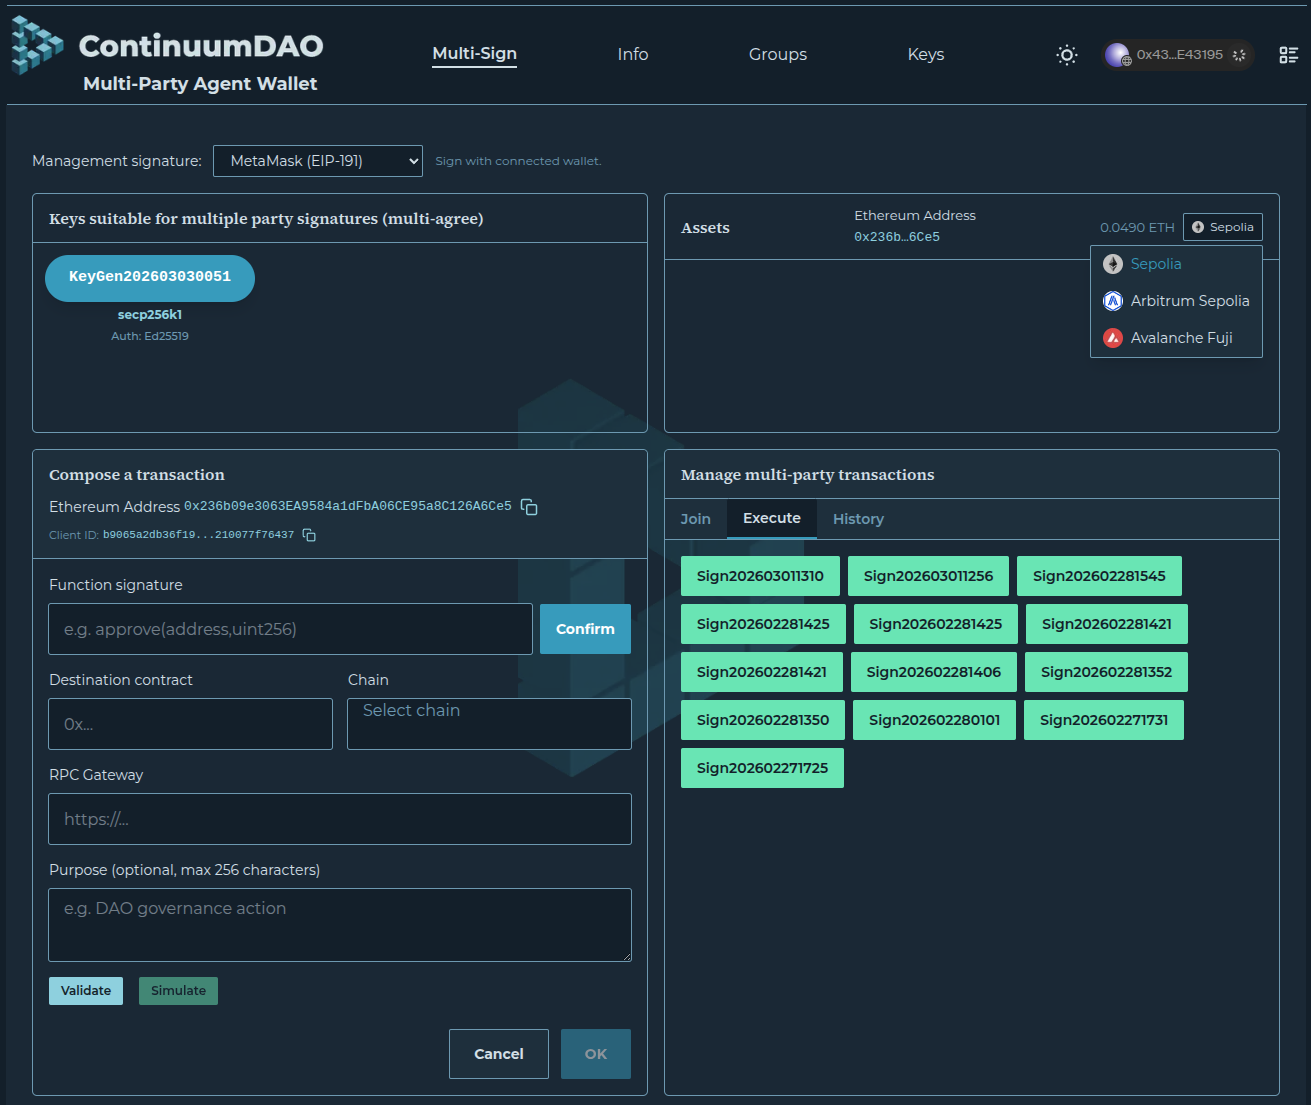The height and width of the screenshot is (1105, 1311).
Task: Copy the Ethereum Address using copy icon
Action: [529, 507]
